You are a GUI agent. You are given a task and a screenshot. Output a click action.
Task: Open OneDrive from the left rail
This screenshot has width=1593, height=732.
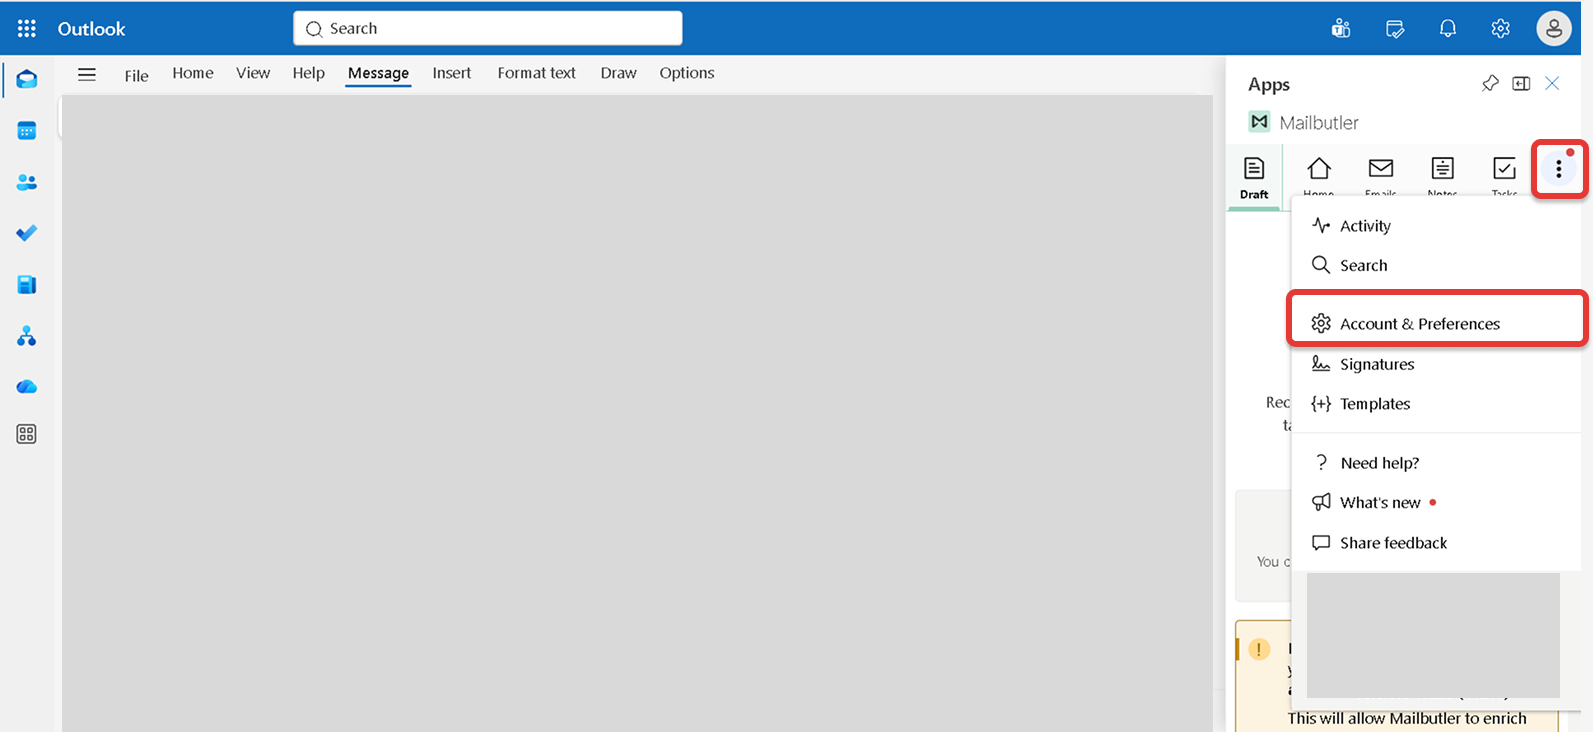tap(27, 386)
